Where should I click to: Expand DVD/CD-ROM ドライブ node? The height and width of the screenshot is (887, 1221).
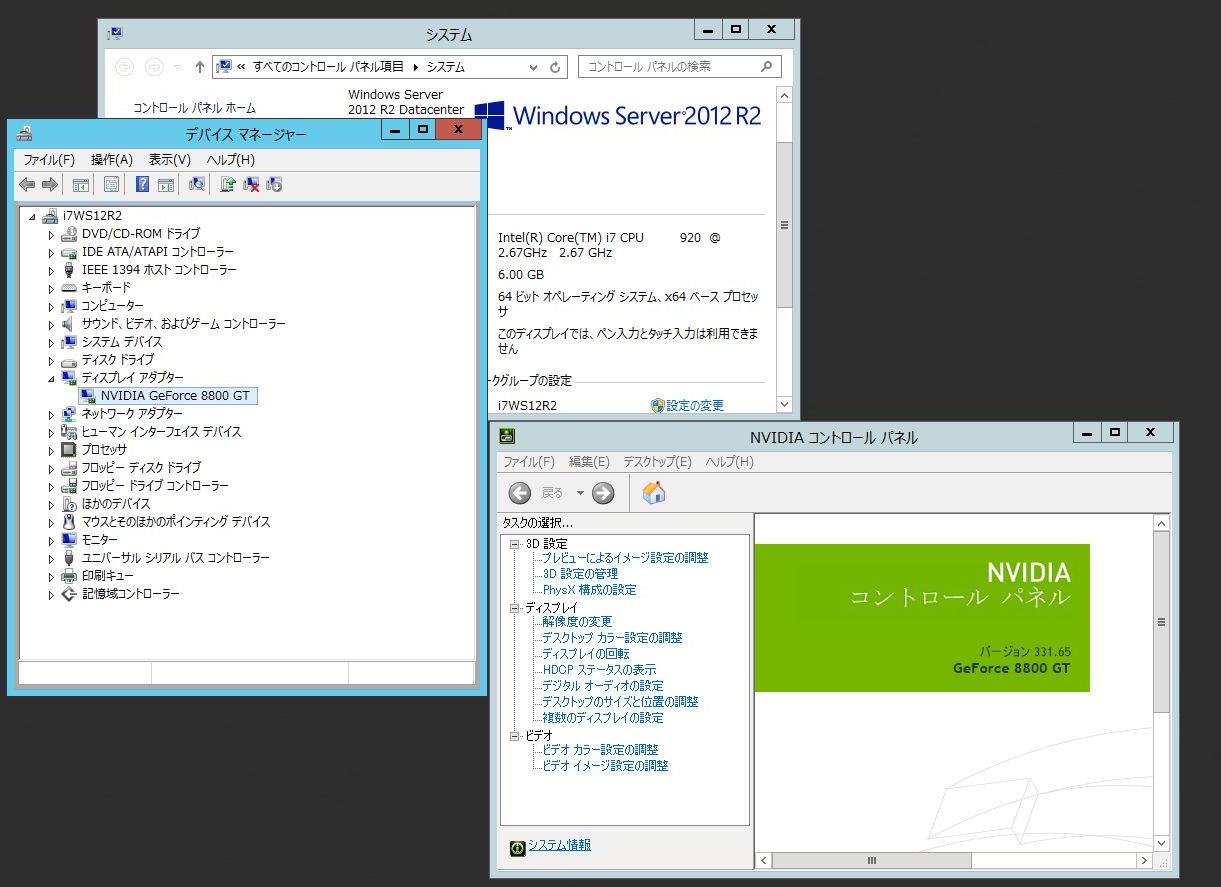click(x=52, y=234)
